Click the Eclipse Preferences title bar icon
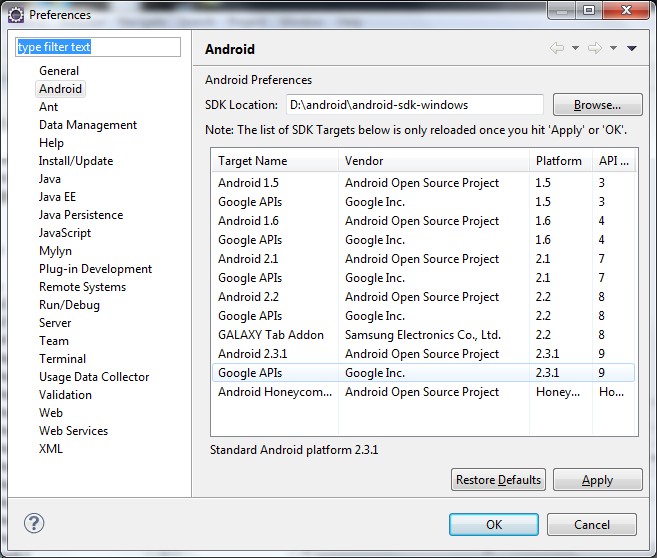 click(x=16, y=15)
